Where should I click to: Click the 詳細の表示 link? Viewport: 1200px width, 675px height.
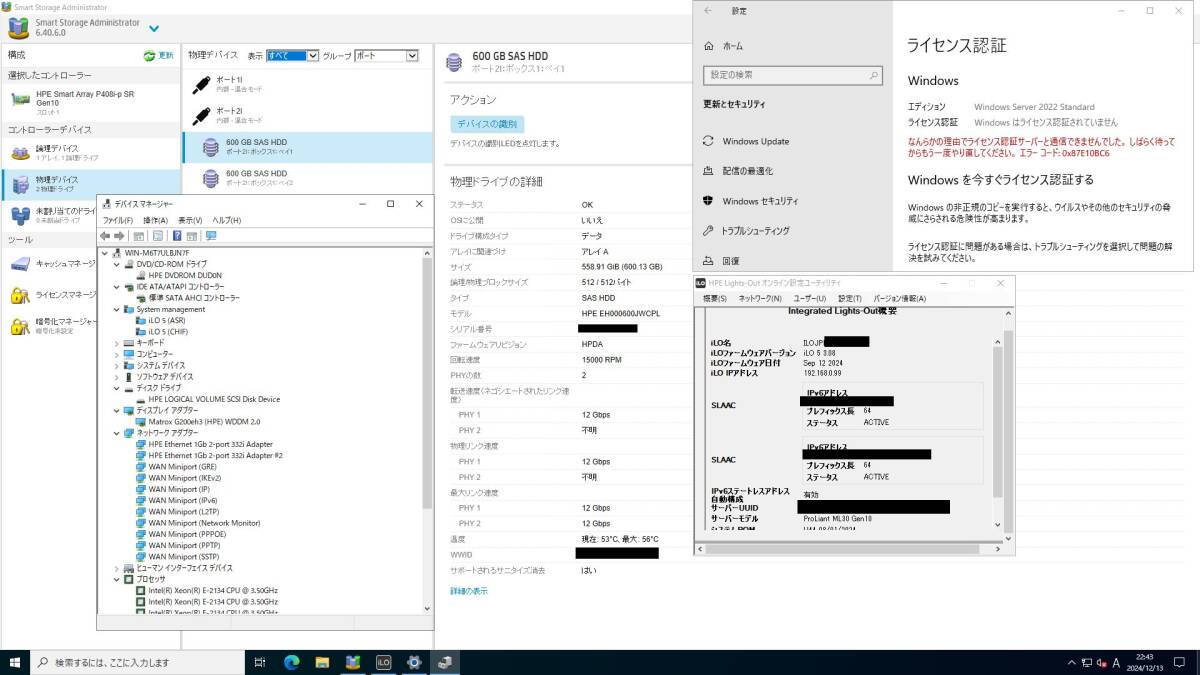coord(469,591)
